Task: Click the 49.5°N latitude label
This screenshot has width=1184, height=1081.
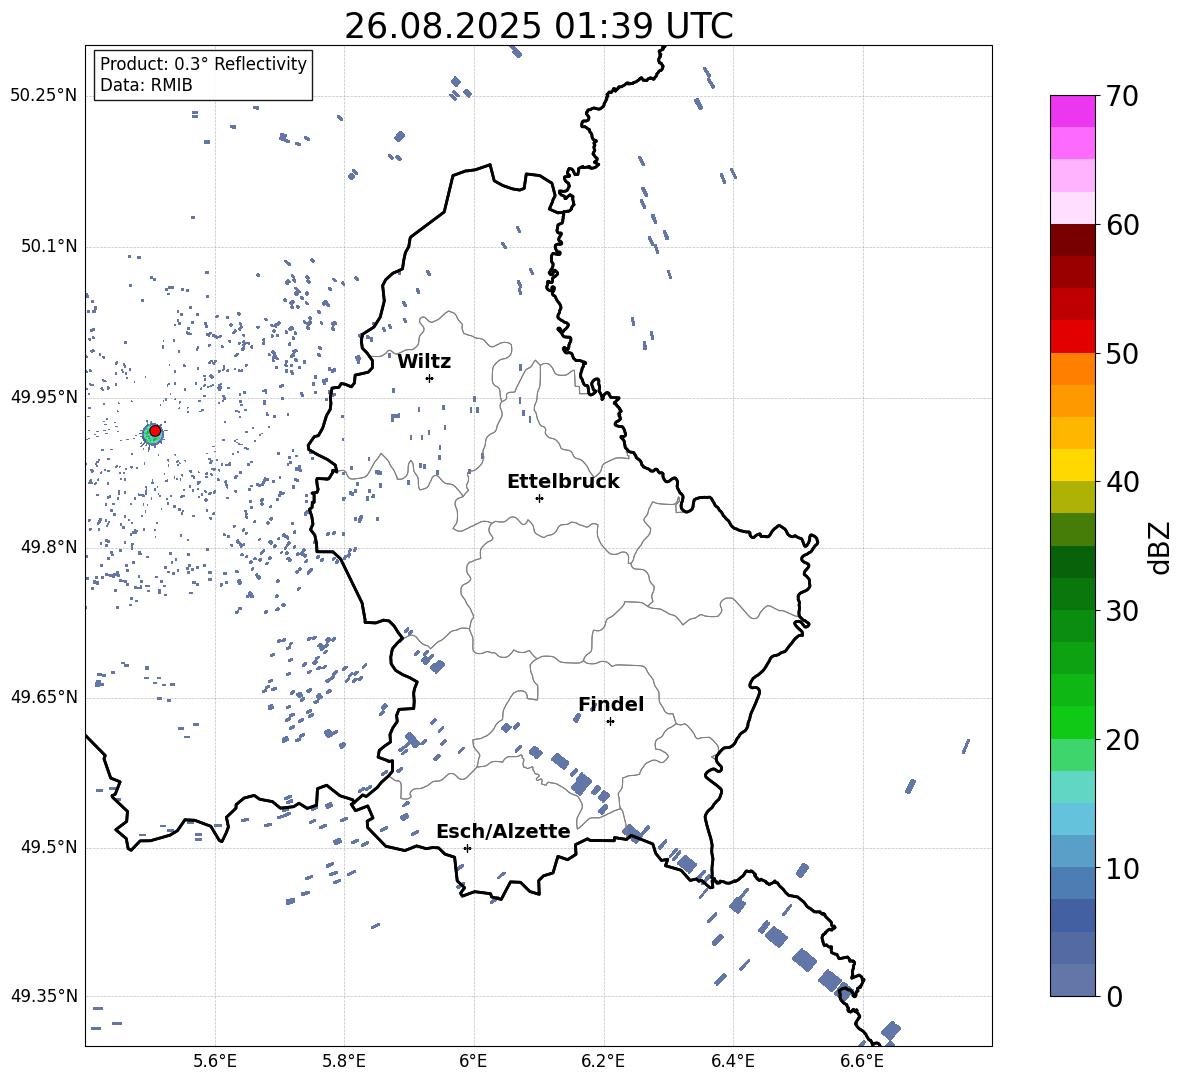Action: click(x=49, y=848)
